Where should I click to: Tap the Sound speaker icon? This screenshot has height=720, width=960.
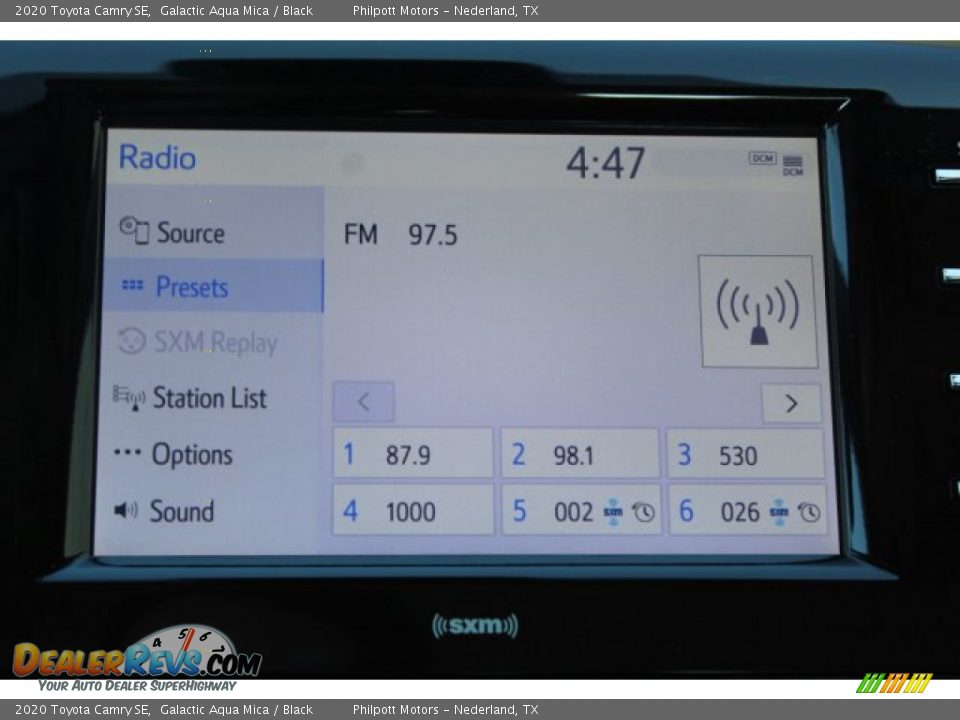[x=126, y=511]
